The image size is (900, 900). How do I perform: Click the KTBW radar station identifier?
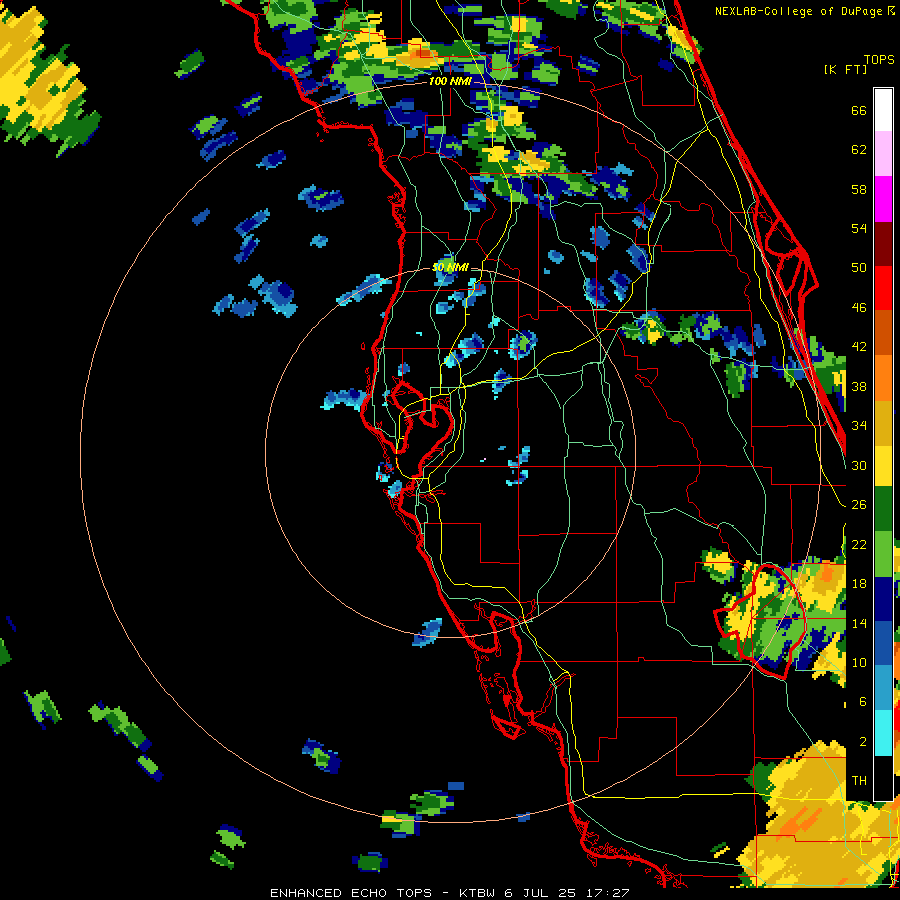477,893
